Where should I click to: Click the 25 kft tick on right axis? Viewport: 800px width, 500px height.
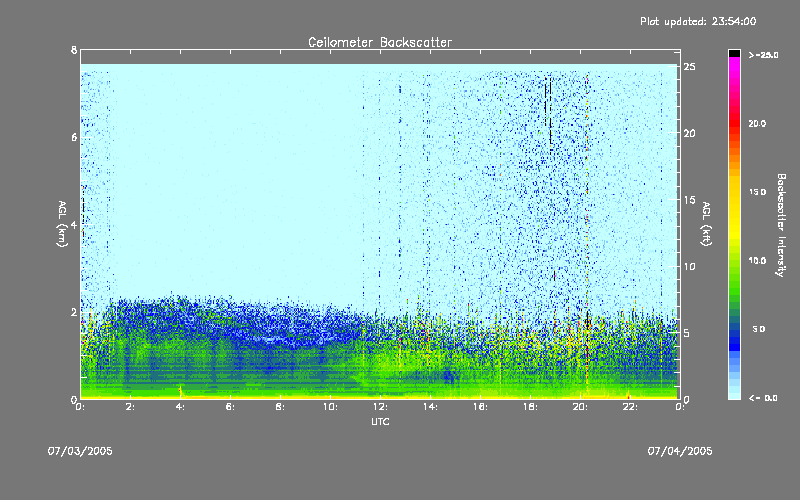(x=690, y=67)
